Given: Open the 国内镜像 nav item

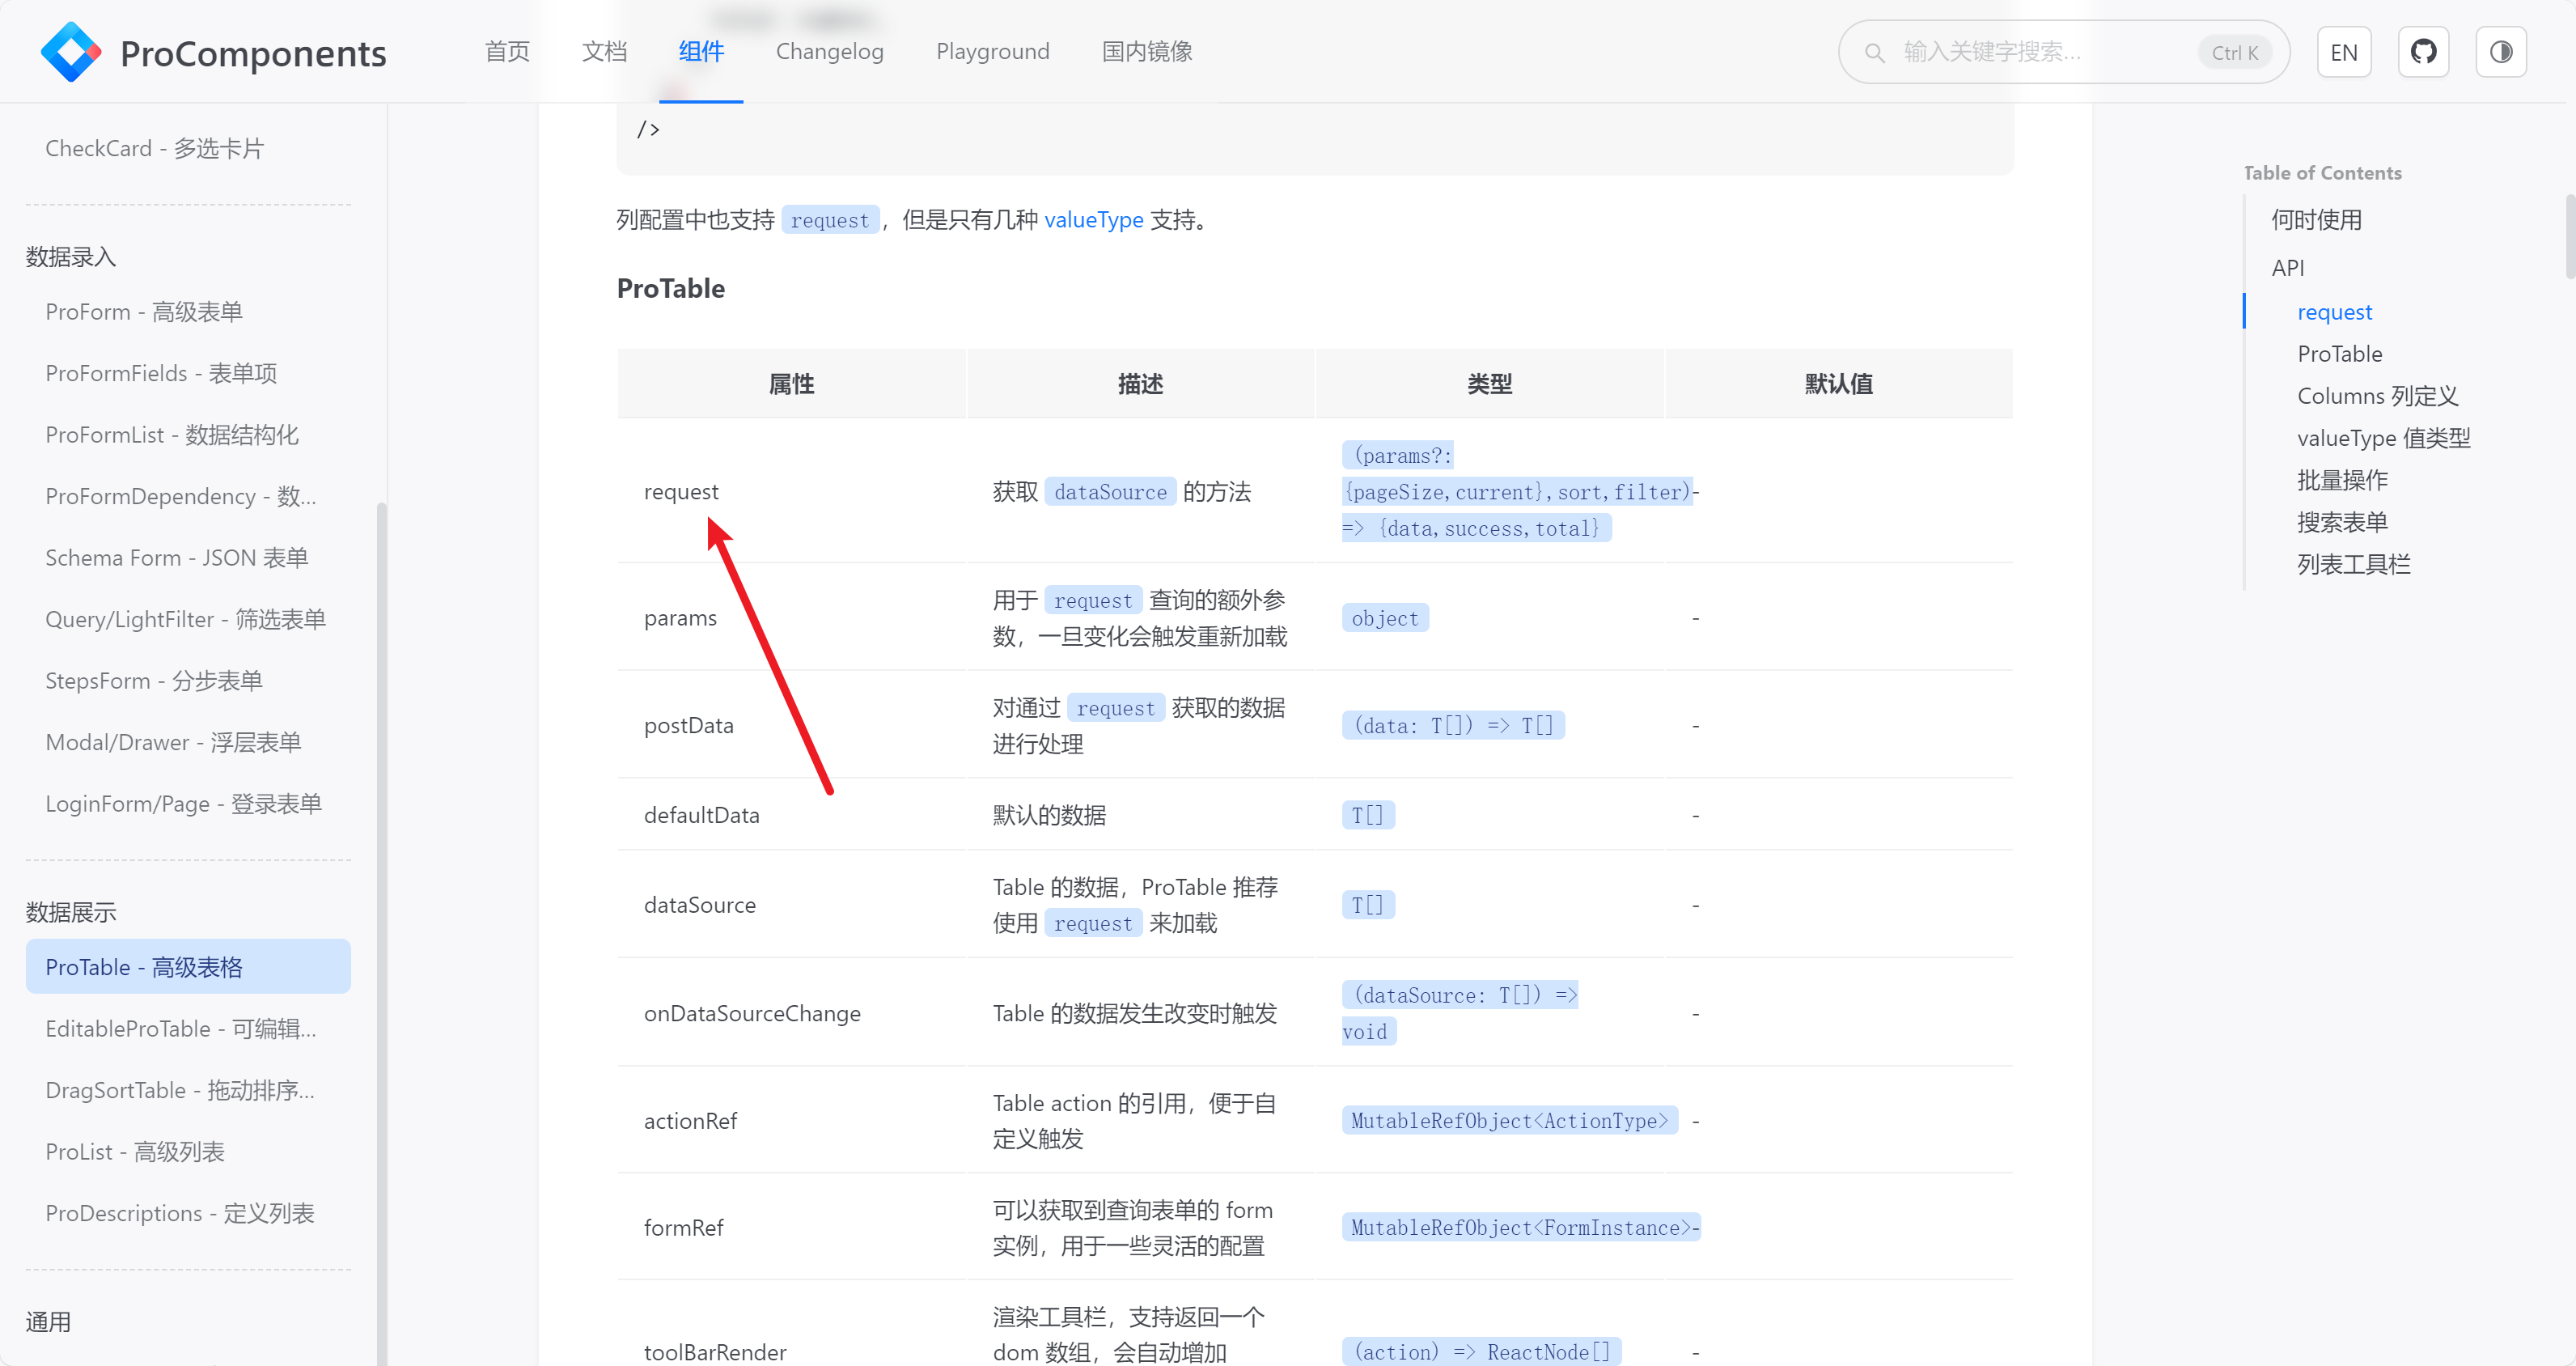Looking at the screenshot, I should 1147,52.
